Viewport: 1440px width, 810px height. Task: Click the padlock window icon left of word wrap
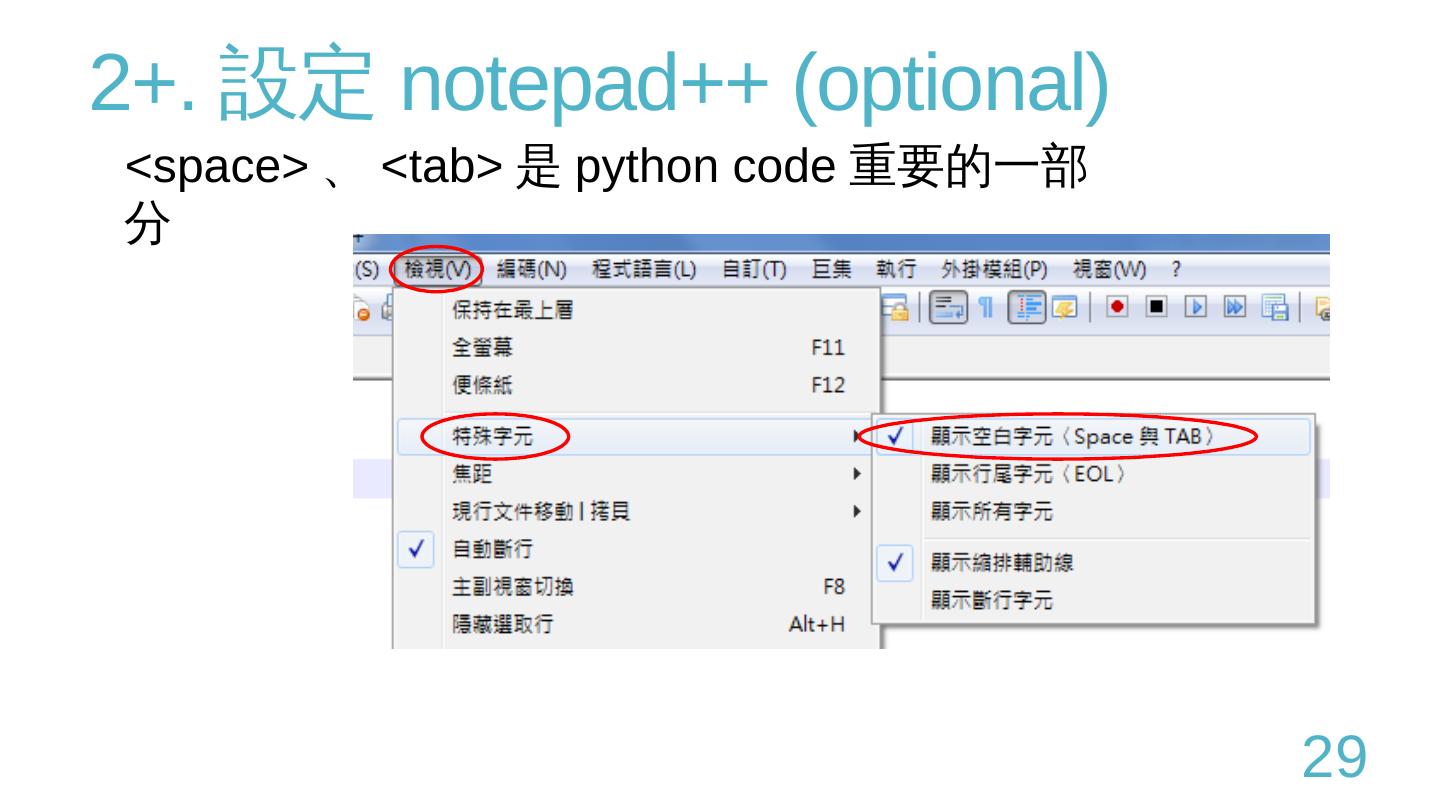[x=895, y=308]
